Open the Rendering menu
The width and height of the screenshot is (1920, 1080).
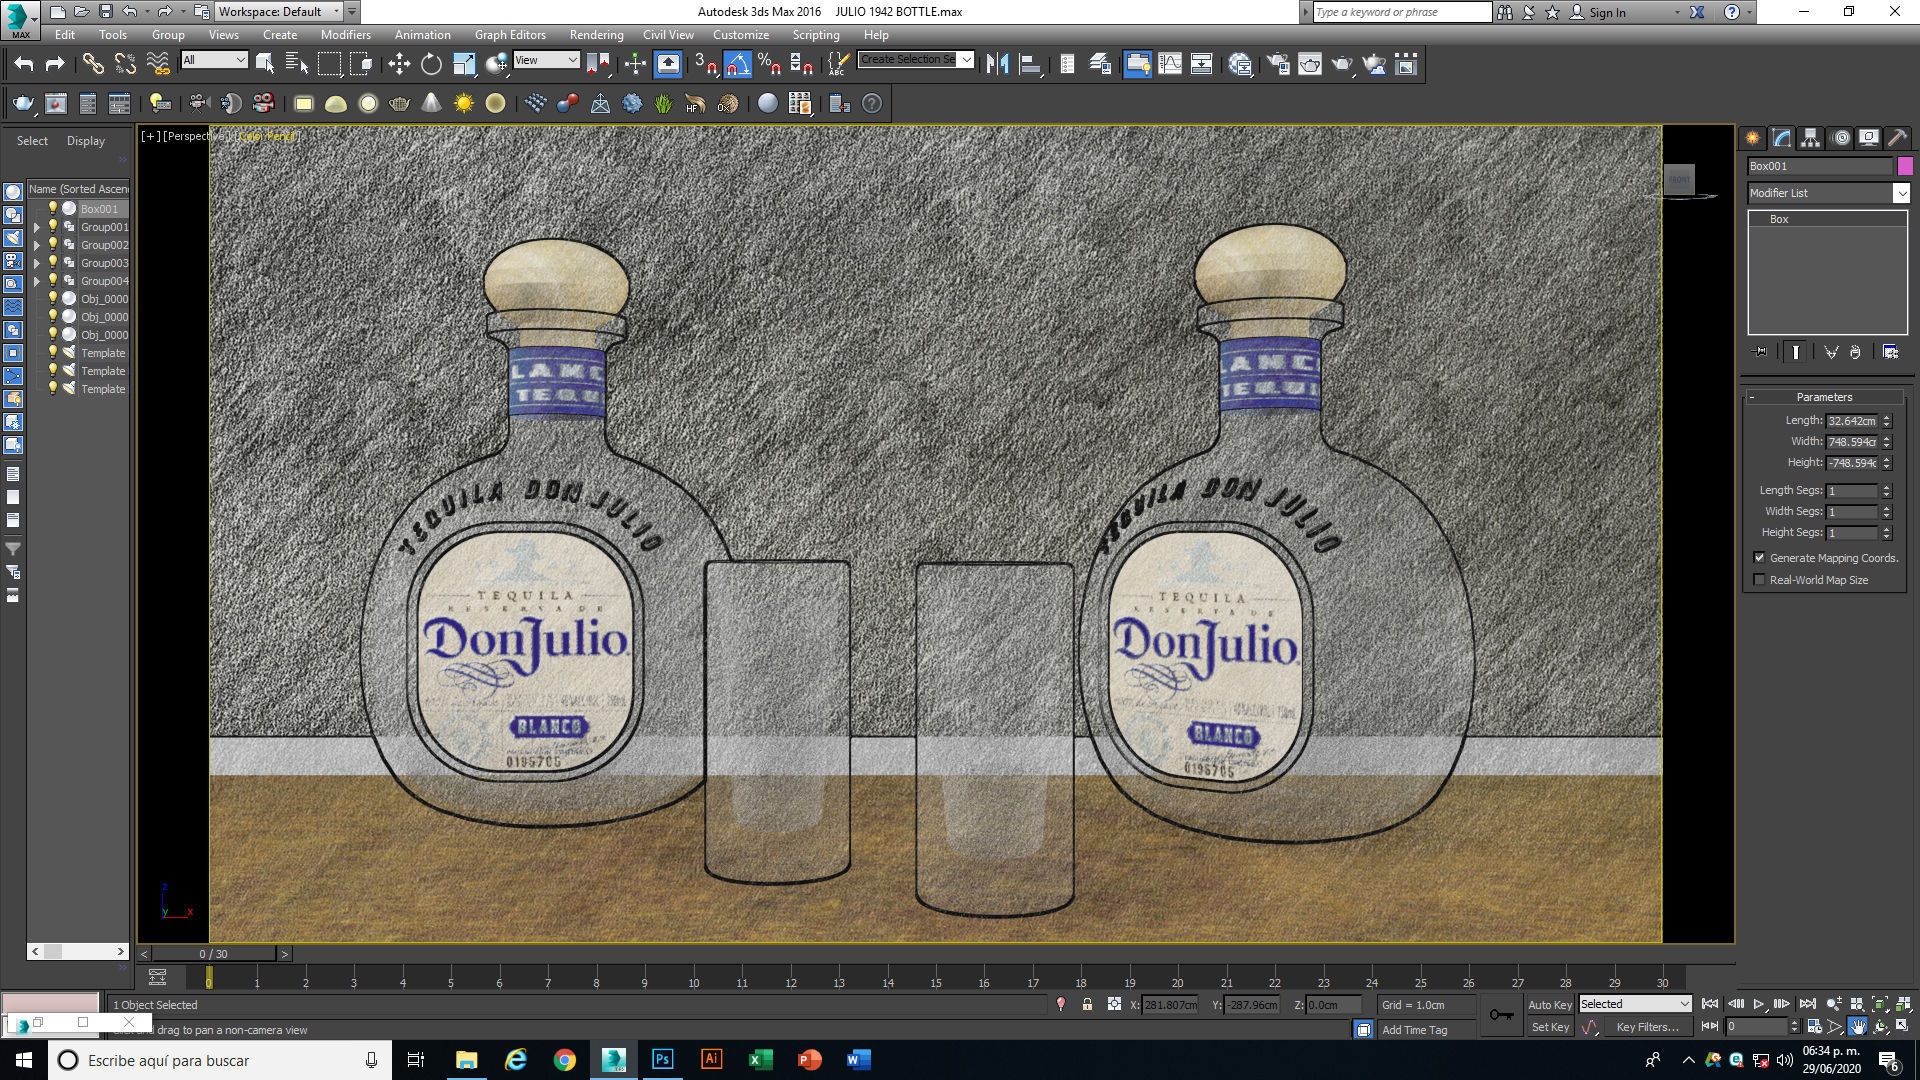coord(596,34)
